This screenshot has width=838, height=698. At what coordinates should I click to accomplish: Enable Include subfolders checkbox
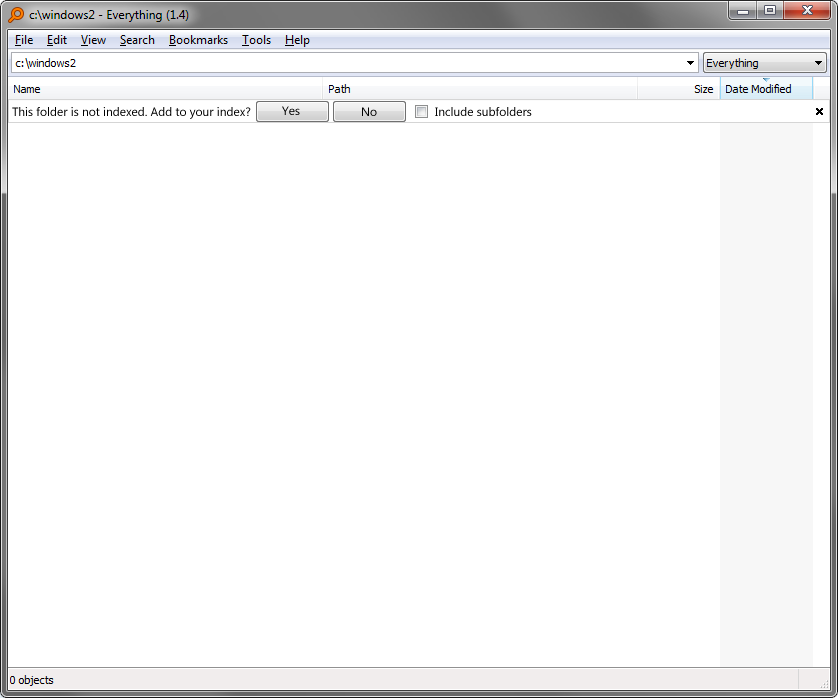click(422, 112)
